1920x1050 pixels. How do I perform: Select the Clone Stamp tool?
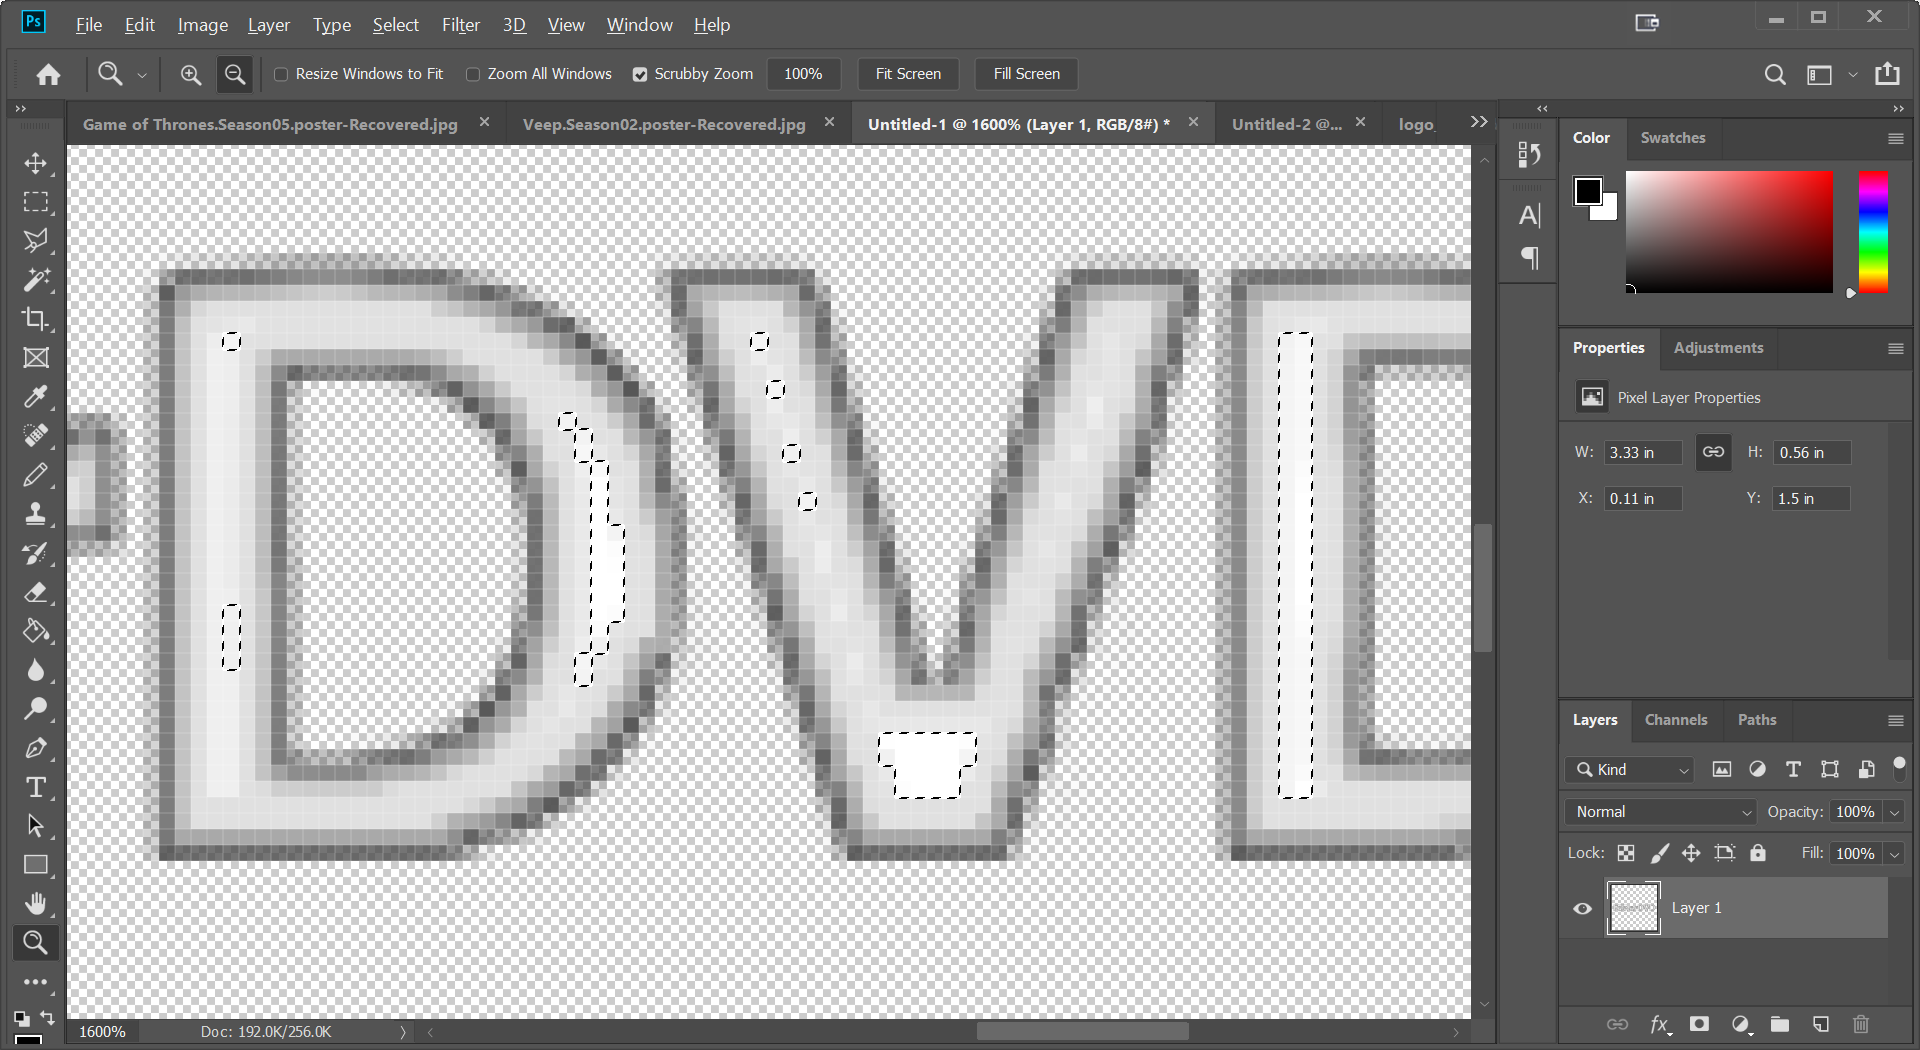36,514
